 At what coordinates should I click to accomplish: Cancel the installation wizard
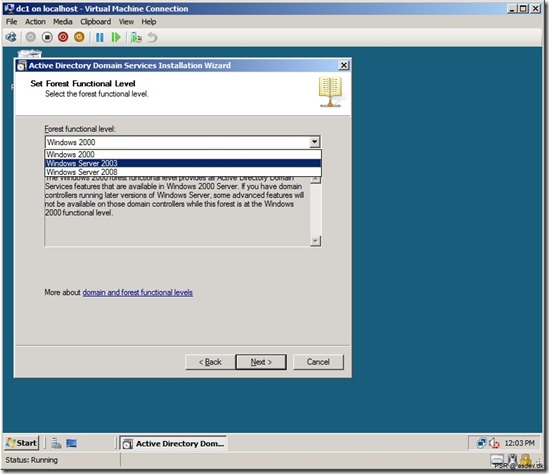pyautogui.click(x=318, y=362)
